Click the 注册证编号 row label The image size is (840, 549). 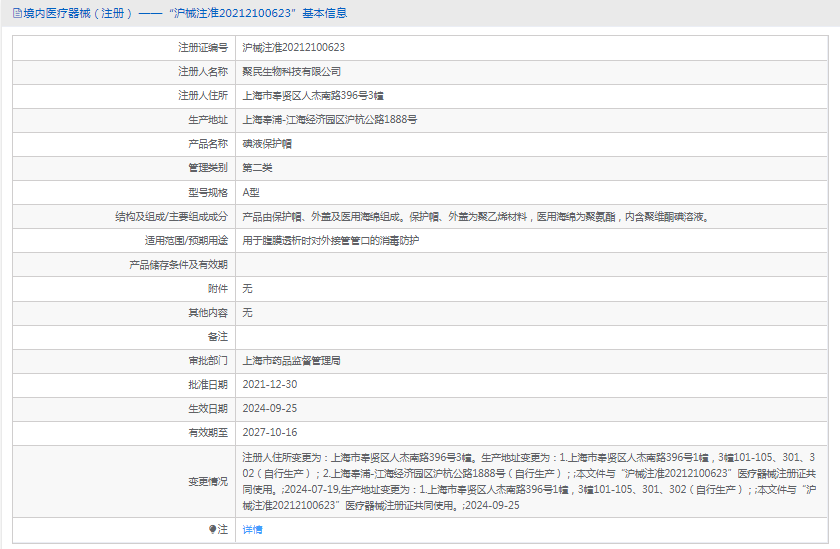[x=203, y=48]
